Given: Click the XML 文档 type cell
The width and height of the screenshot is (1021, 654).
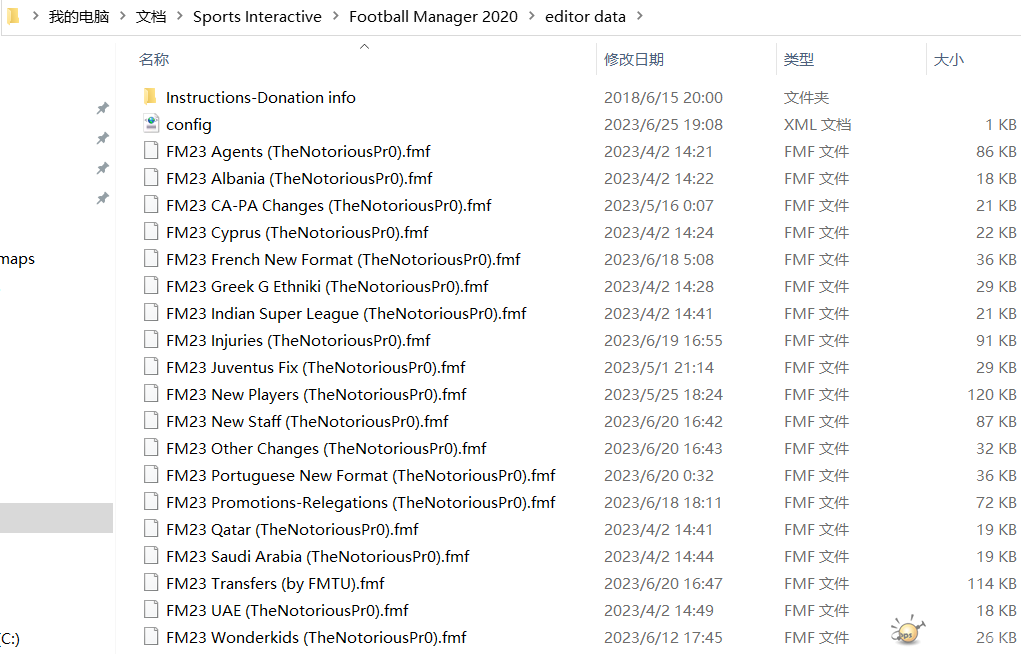Looking at the screenshot, I should pyautogui.click(x=817, y=124).
